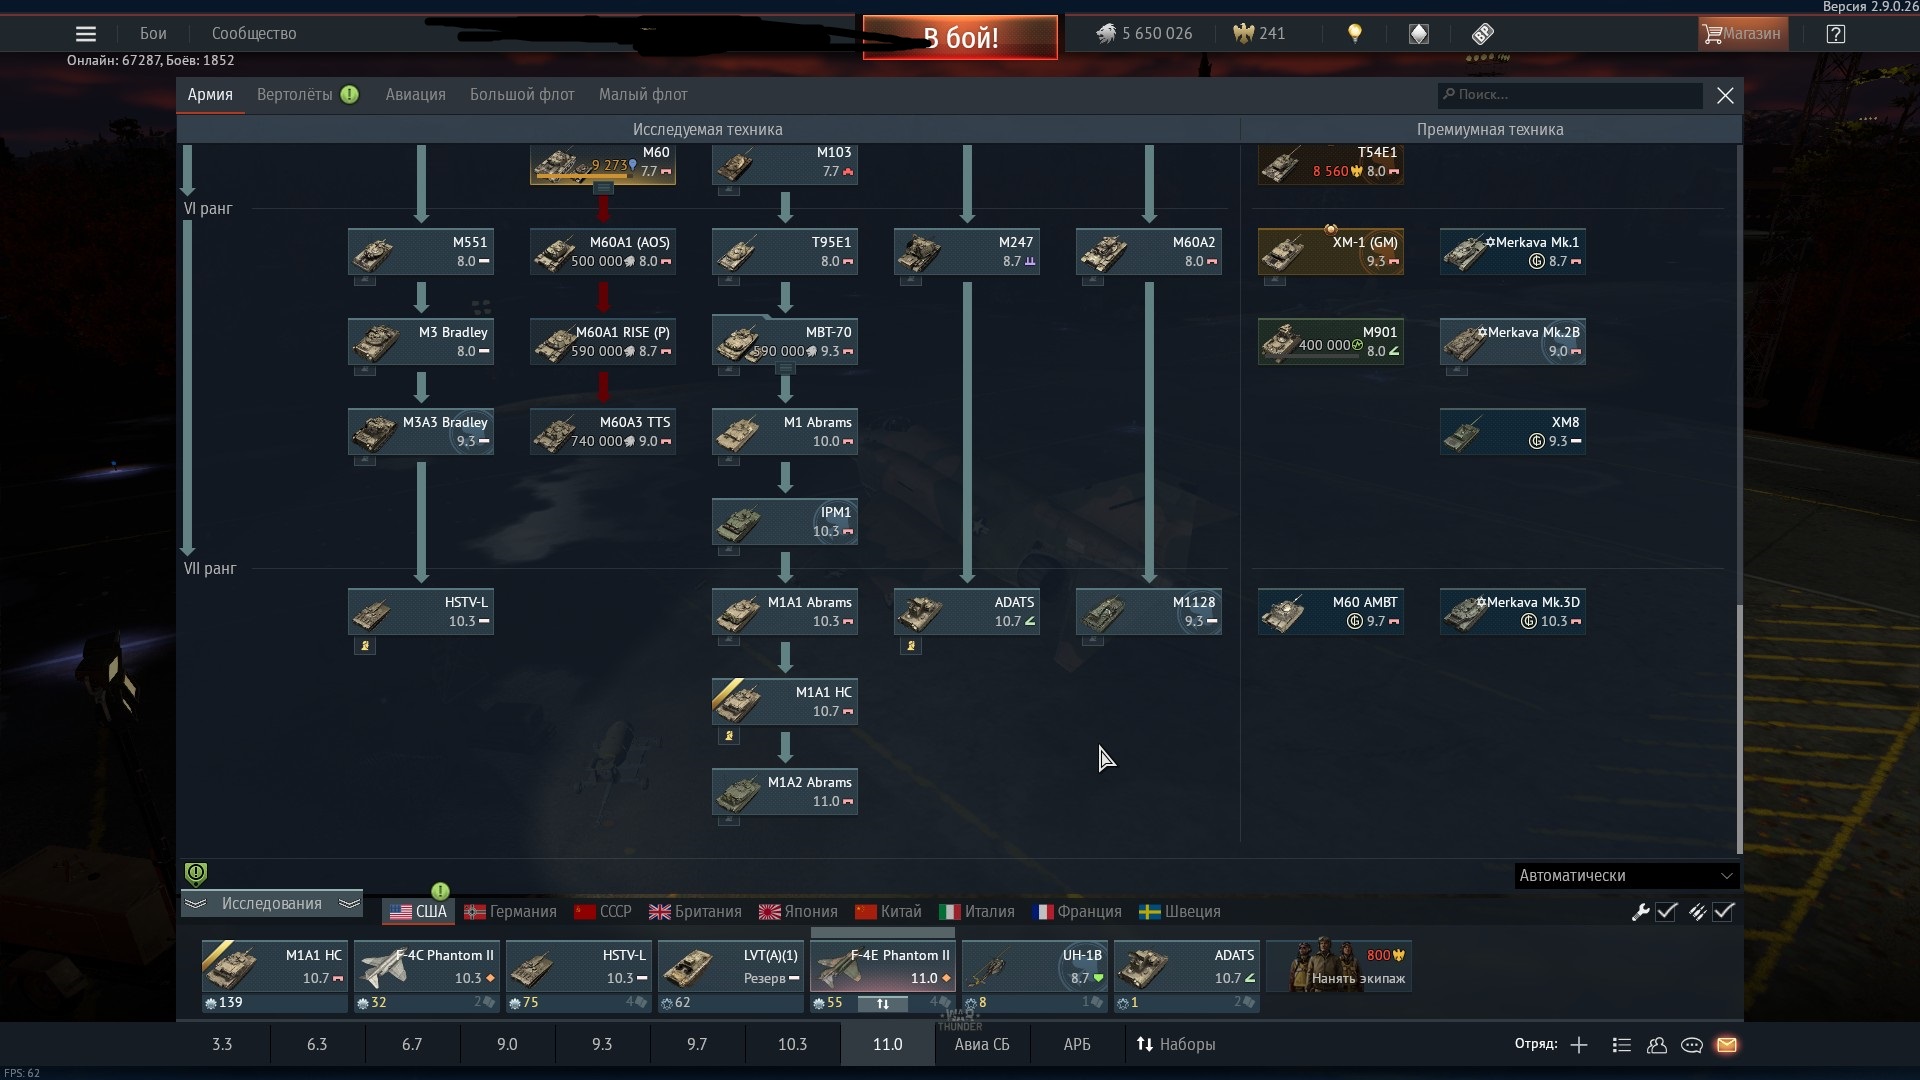Screen dimensions: 1920x1080
Task: Choose Германия nation flag tab
Action: point(510,912)
